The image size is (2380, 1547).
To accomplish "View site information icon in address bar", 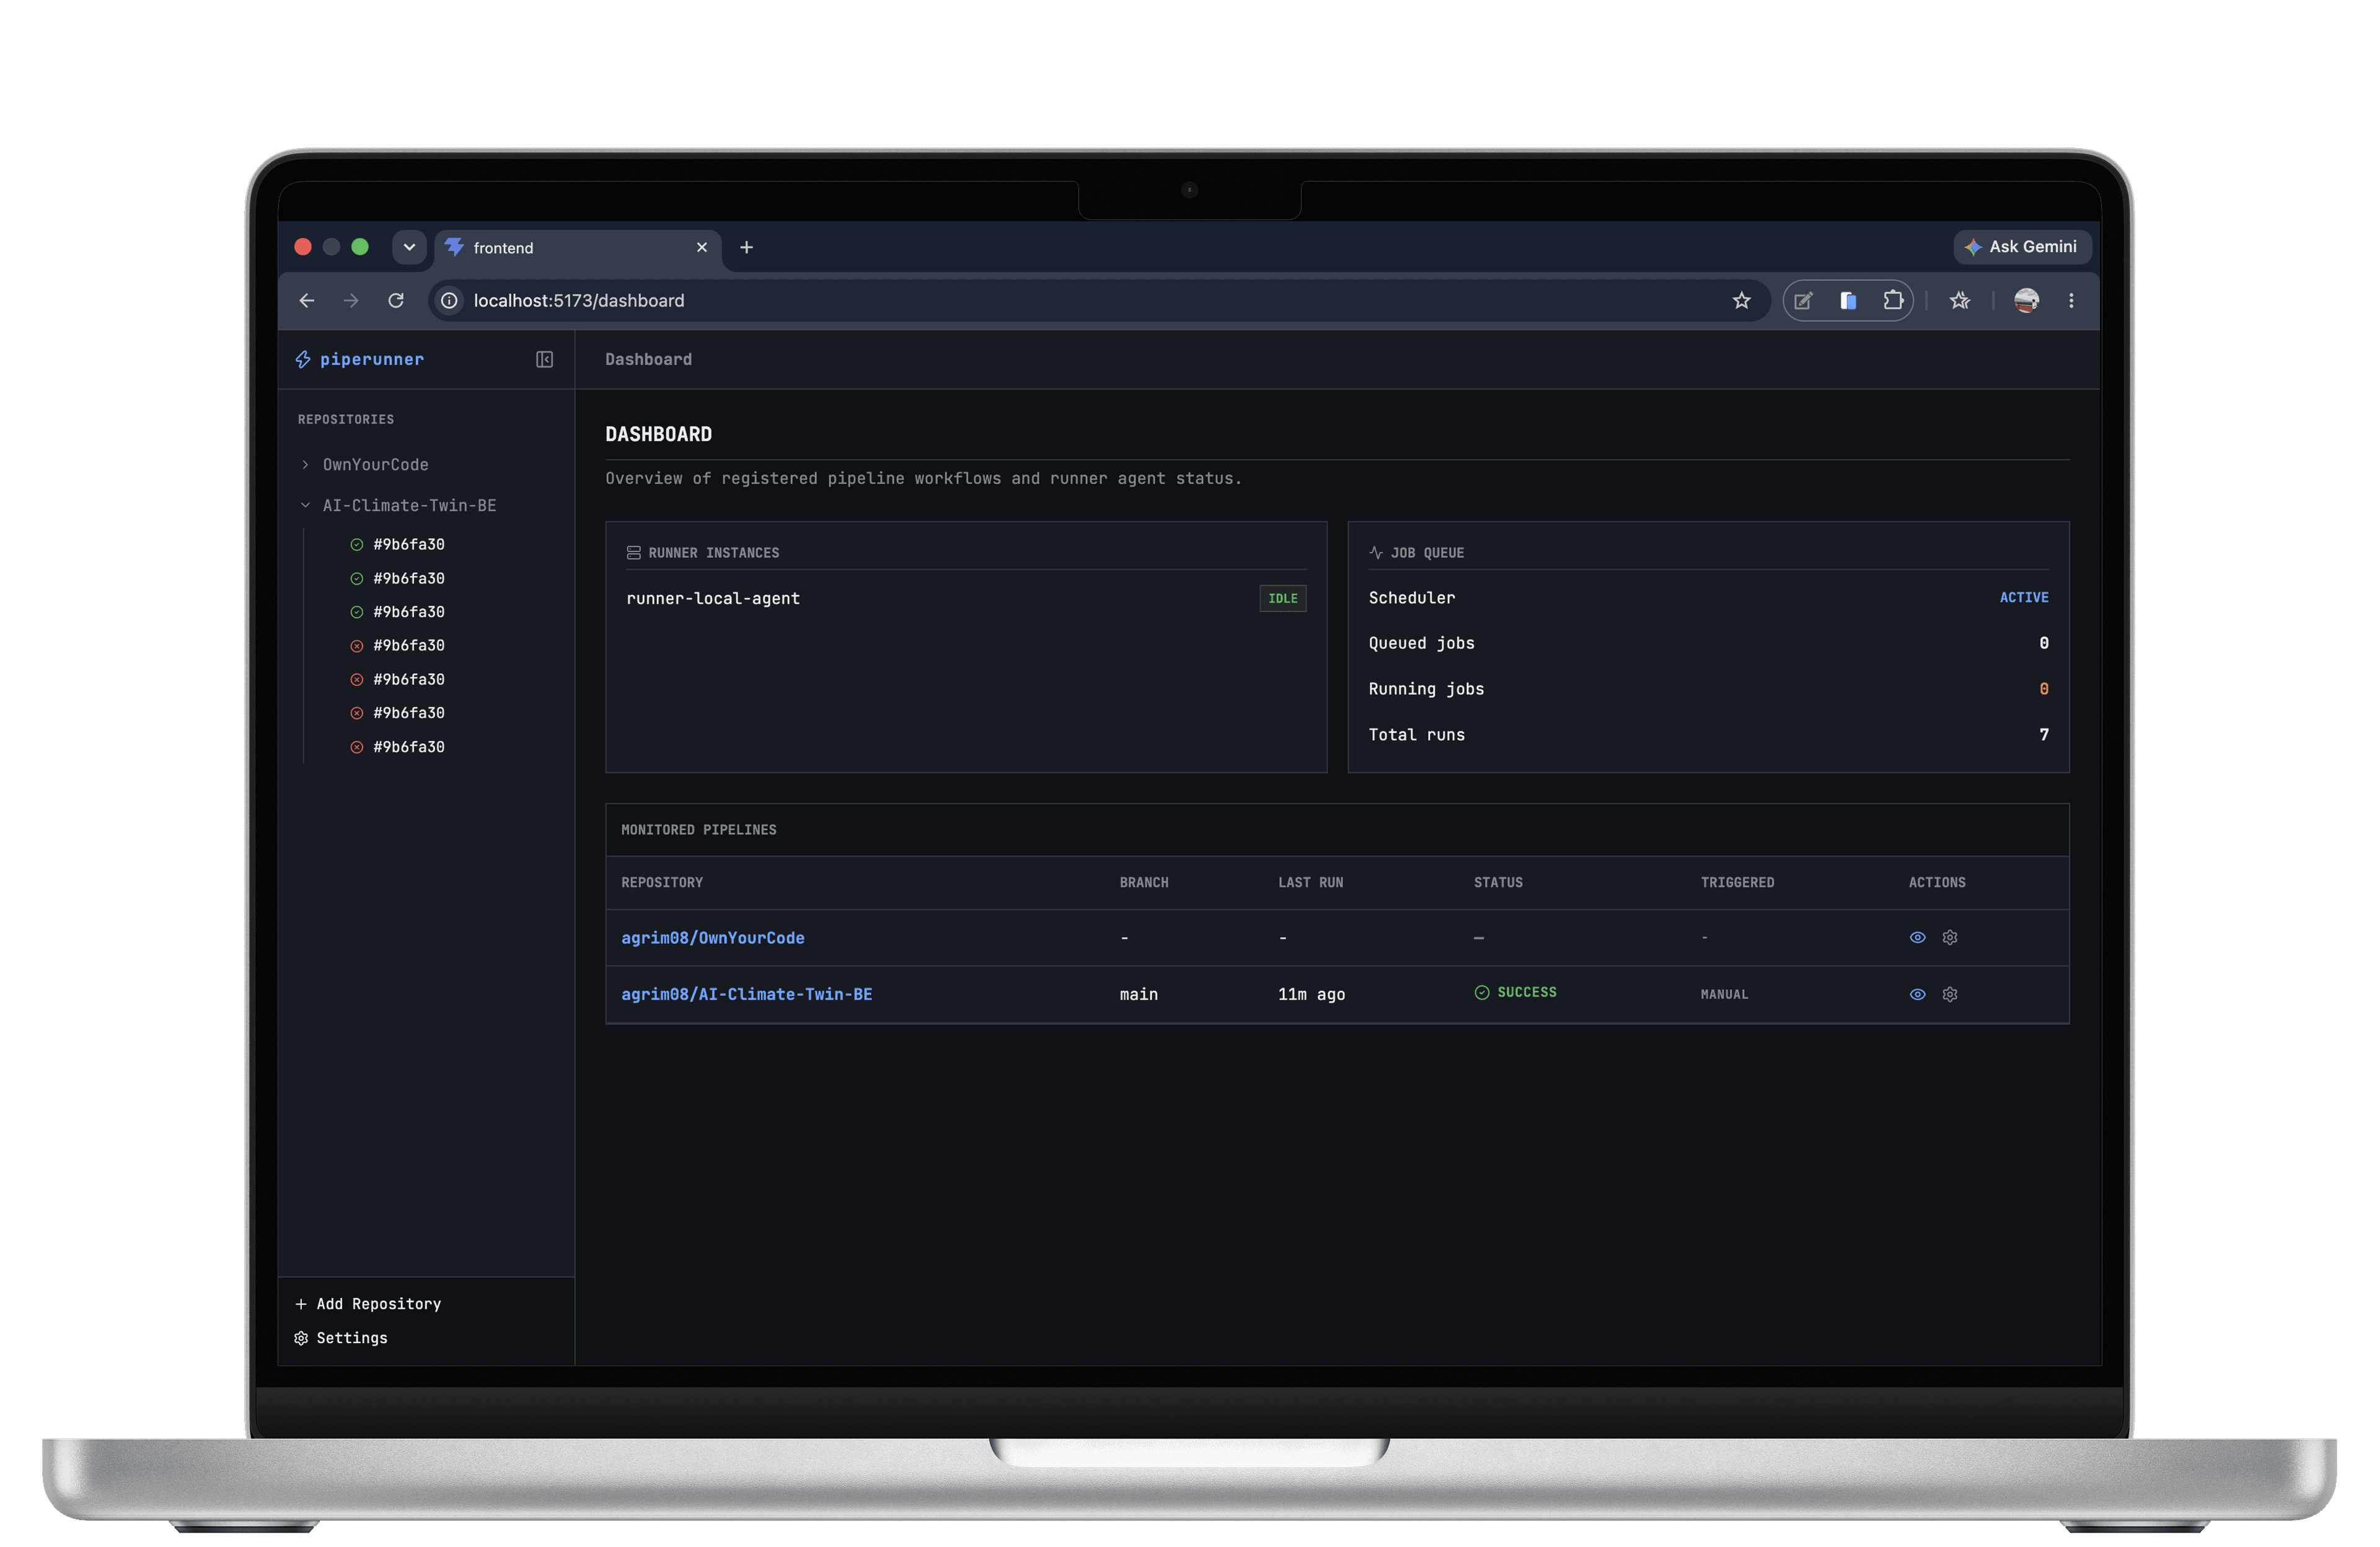I will (450, 301).
